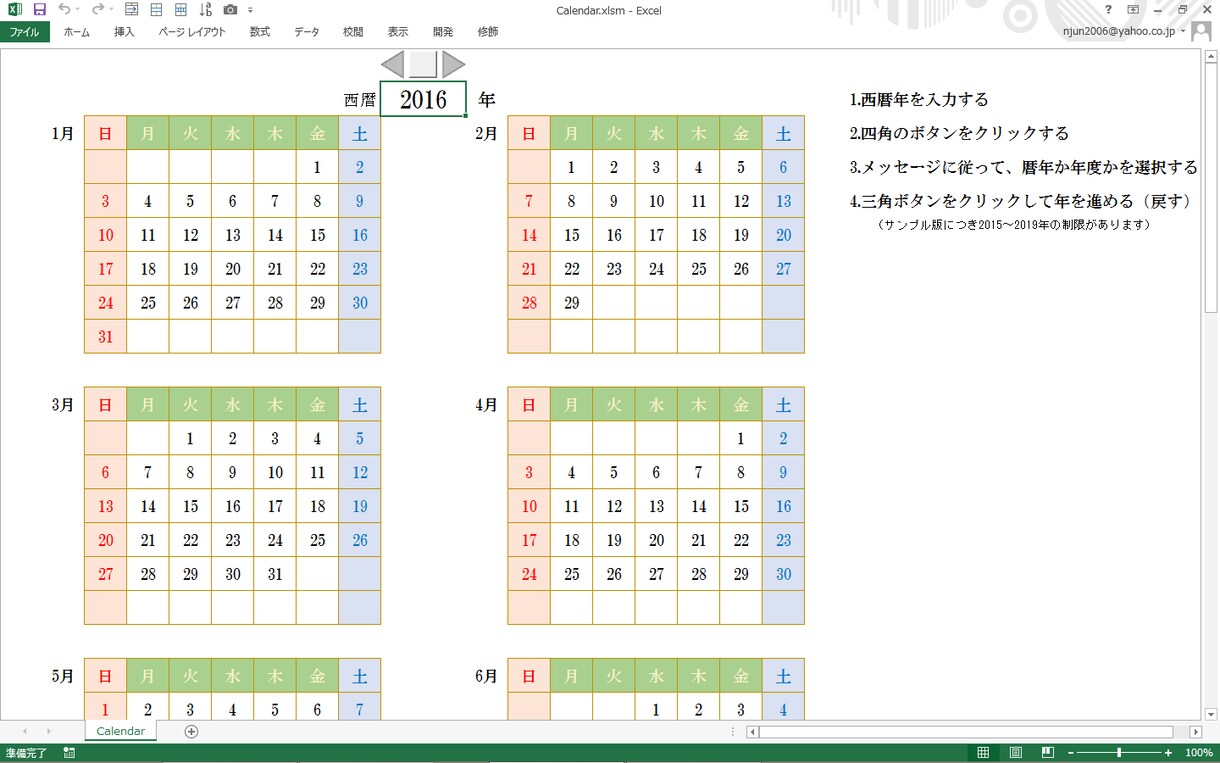This screenshot has width=1220, height=763.
Task: Click the macro recording icon in the status bar
Action: pos(68,753)
